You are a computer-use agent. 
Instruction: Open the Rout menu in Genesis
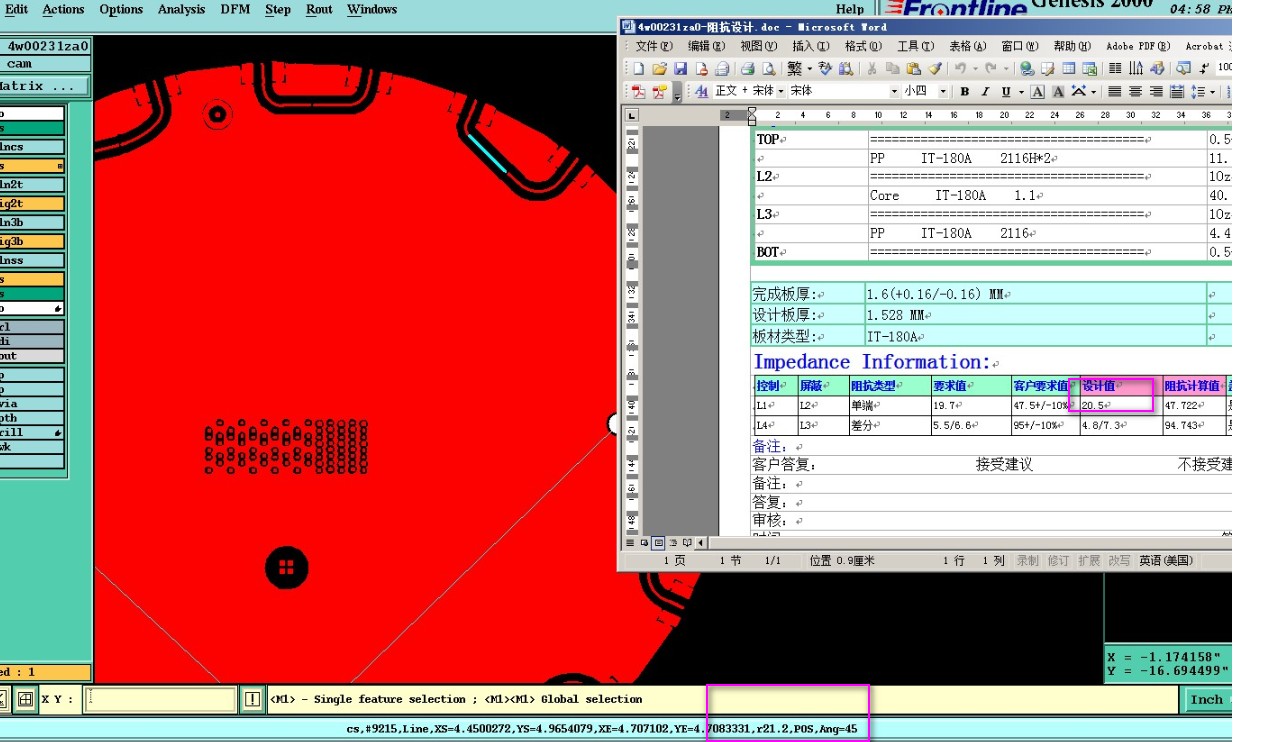(x=319, y=10)
